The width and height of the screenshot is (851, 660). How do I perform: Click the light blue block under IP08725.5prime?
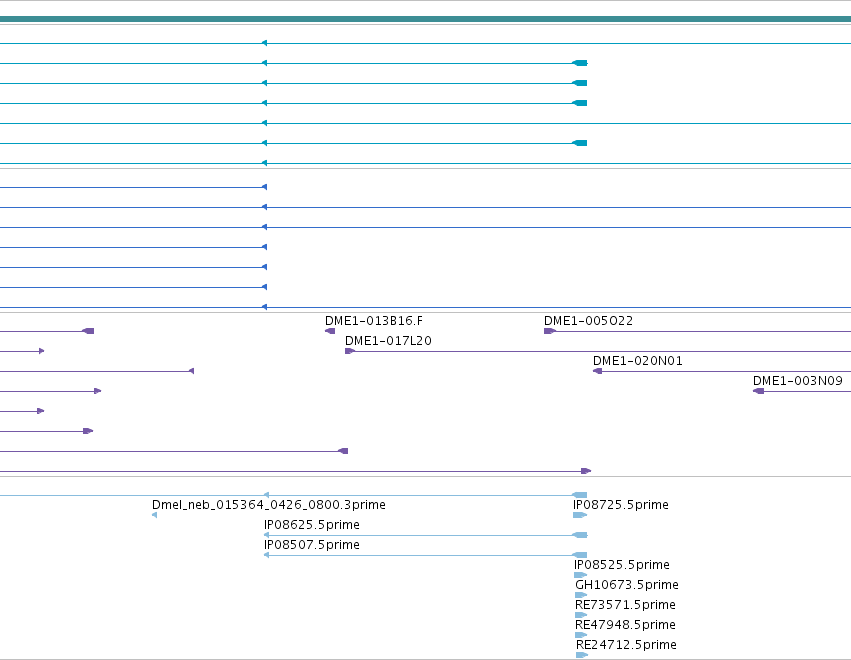580,515
